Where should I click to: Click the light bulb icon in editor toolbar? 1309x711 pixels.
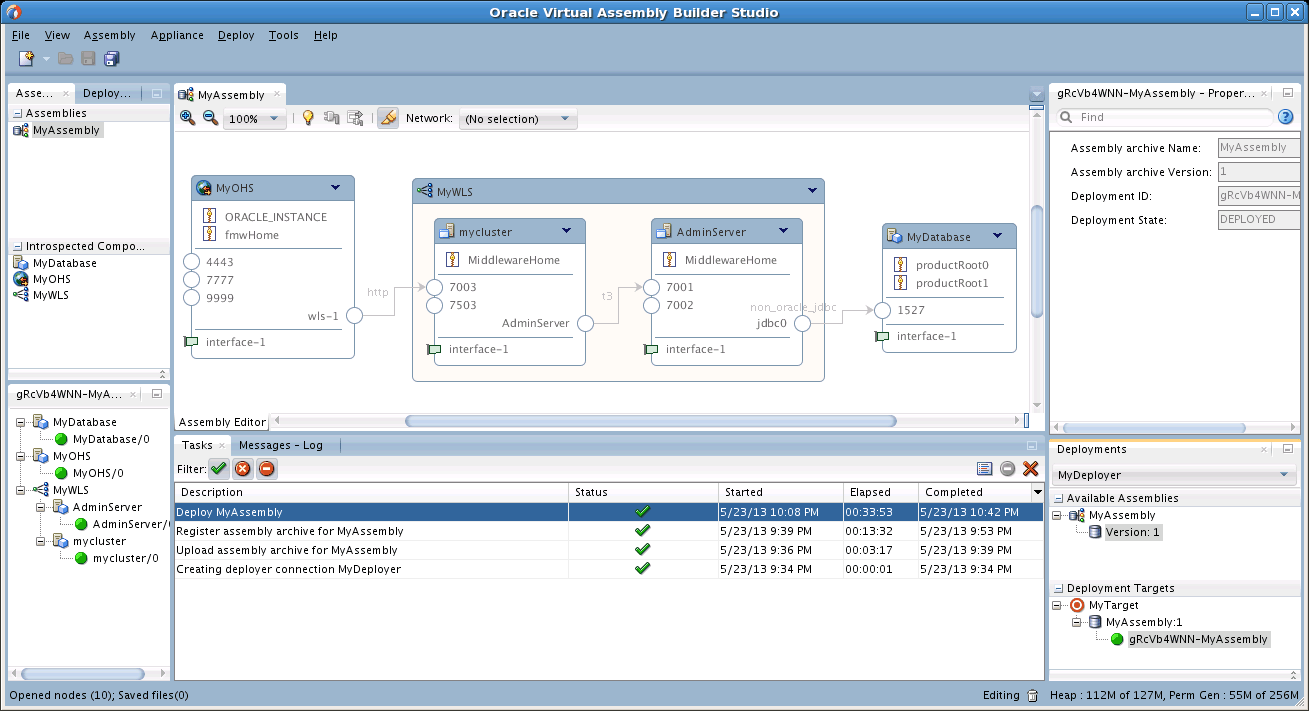point(308,118)
